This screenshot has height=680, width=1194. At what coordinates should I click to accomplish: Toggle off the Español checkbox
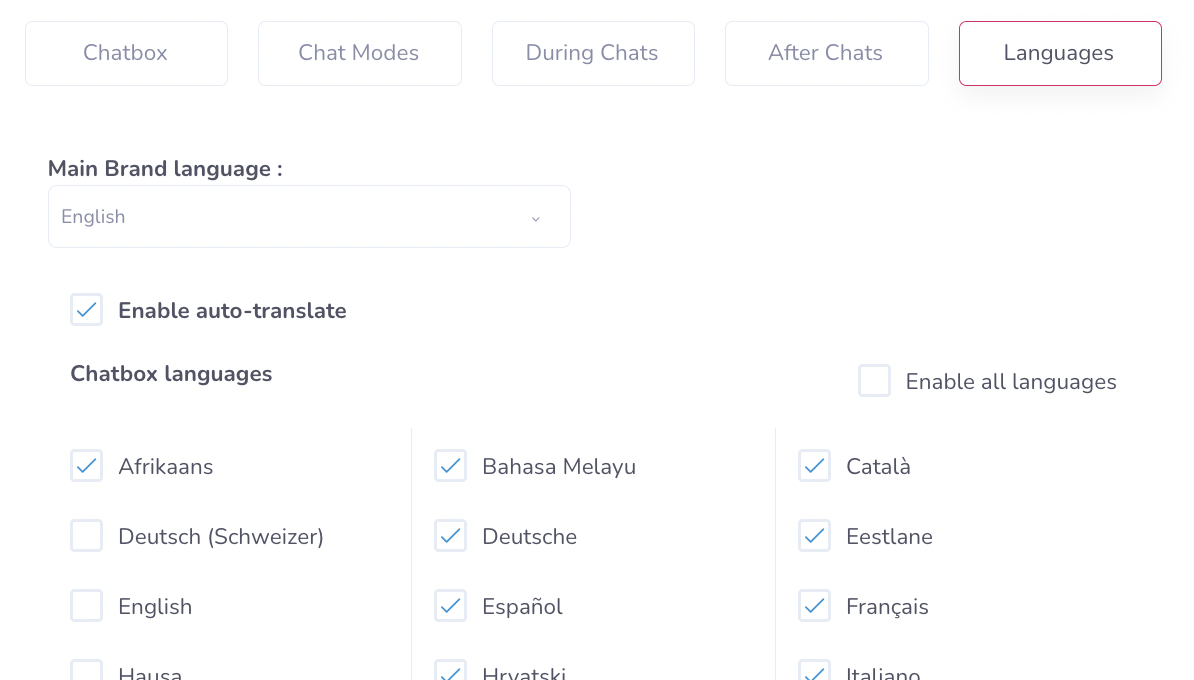(x=451, y=606)
